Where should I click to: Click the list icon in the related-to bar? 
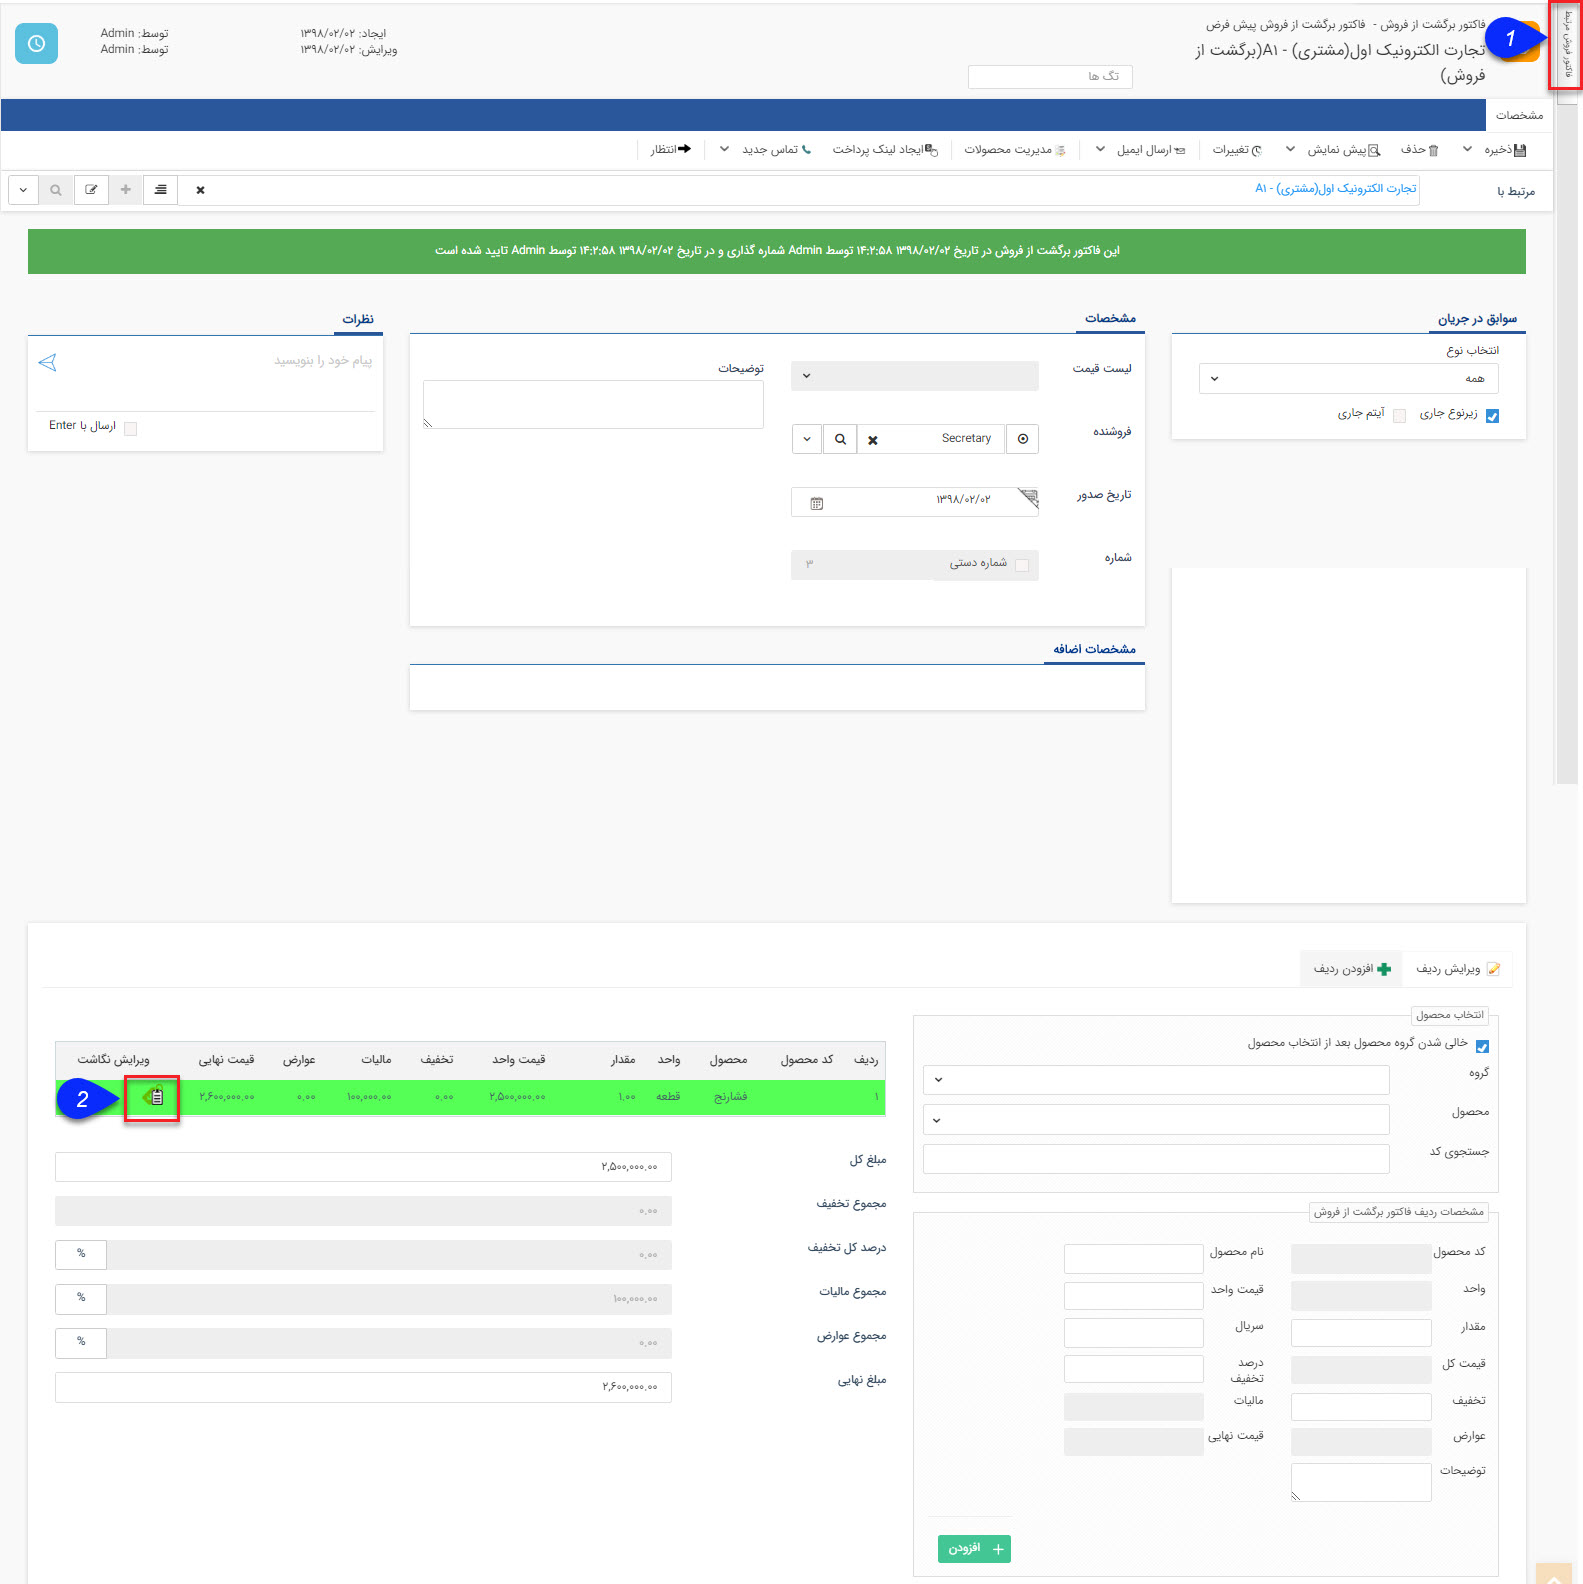(x=160, y=190)
